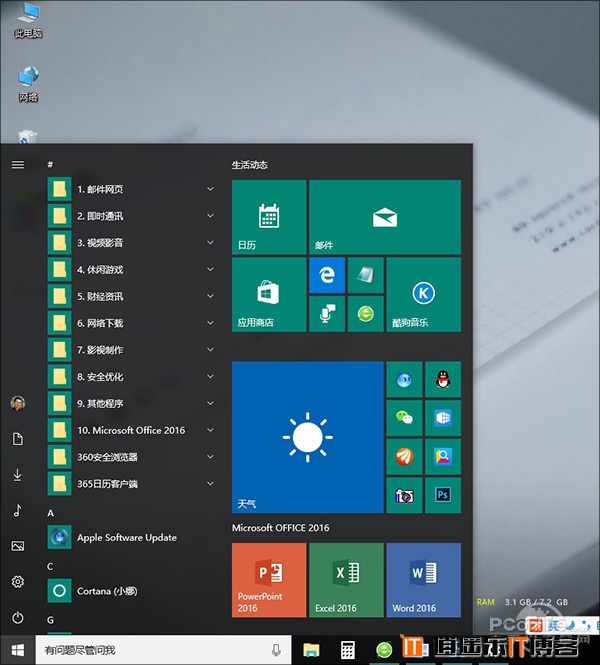
Task: Open the blue contact-search small tile
Action: coord(443,457)
